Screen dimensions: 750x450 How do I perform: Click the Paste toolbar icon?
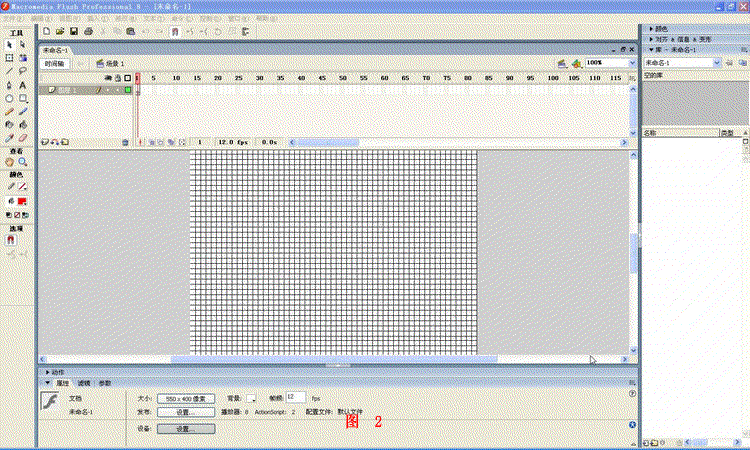tap(130, 32)
